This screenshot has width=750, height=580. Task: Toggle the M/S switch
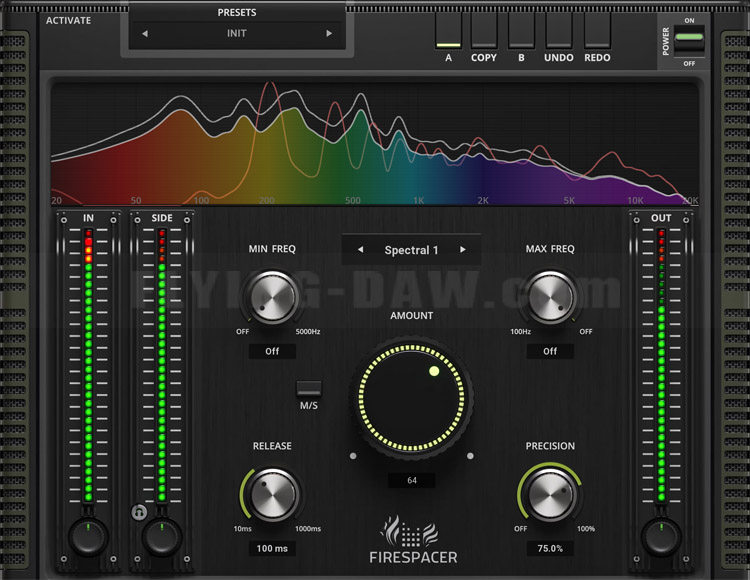309,388
